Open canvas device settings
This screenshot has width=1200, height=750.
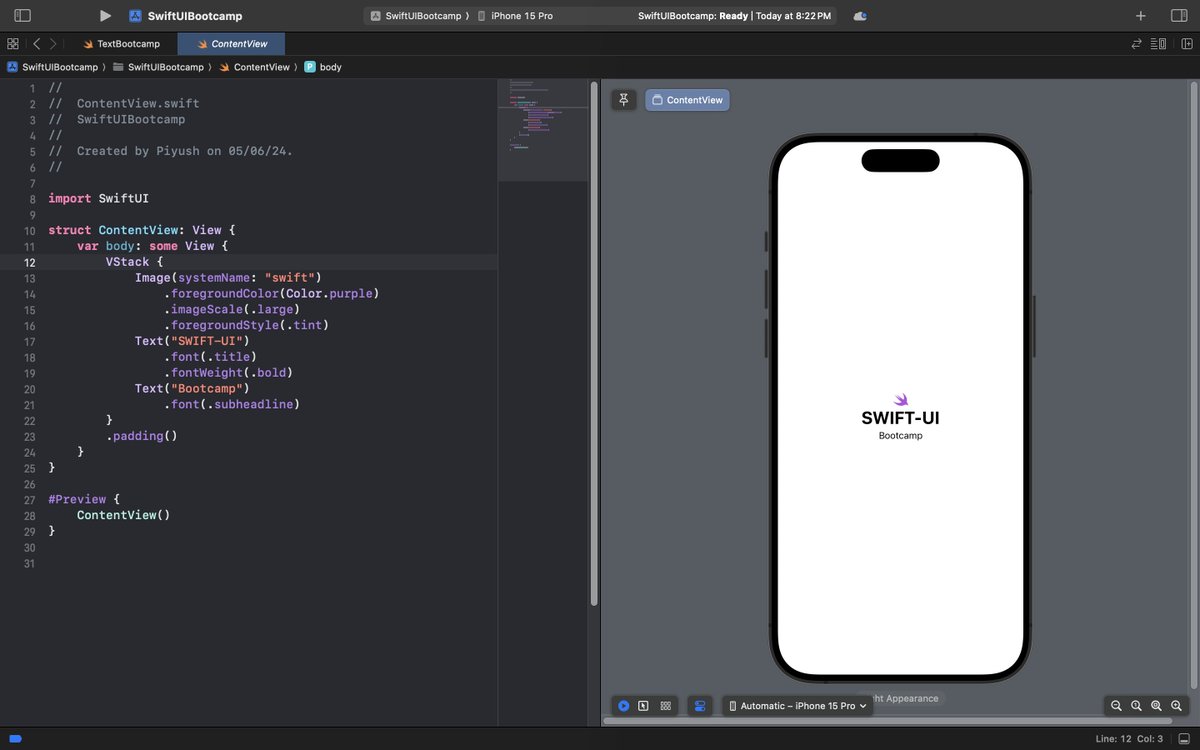tap(700, 705)
